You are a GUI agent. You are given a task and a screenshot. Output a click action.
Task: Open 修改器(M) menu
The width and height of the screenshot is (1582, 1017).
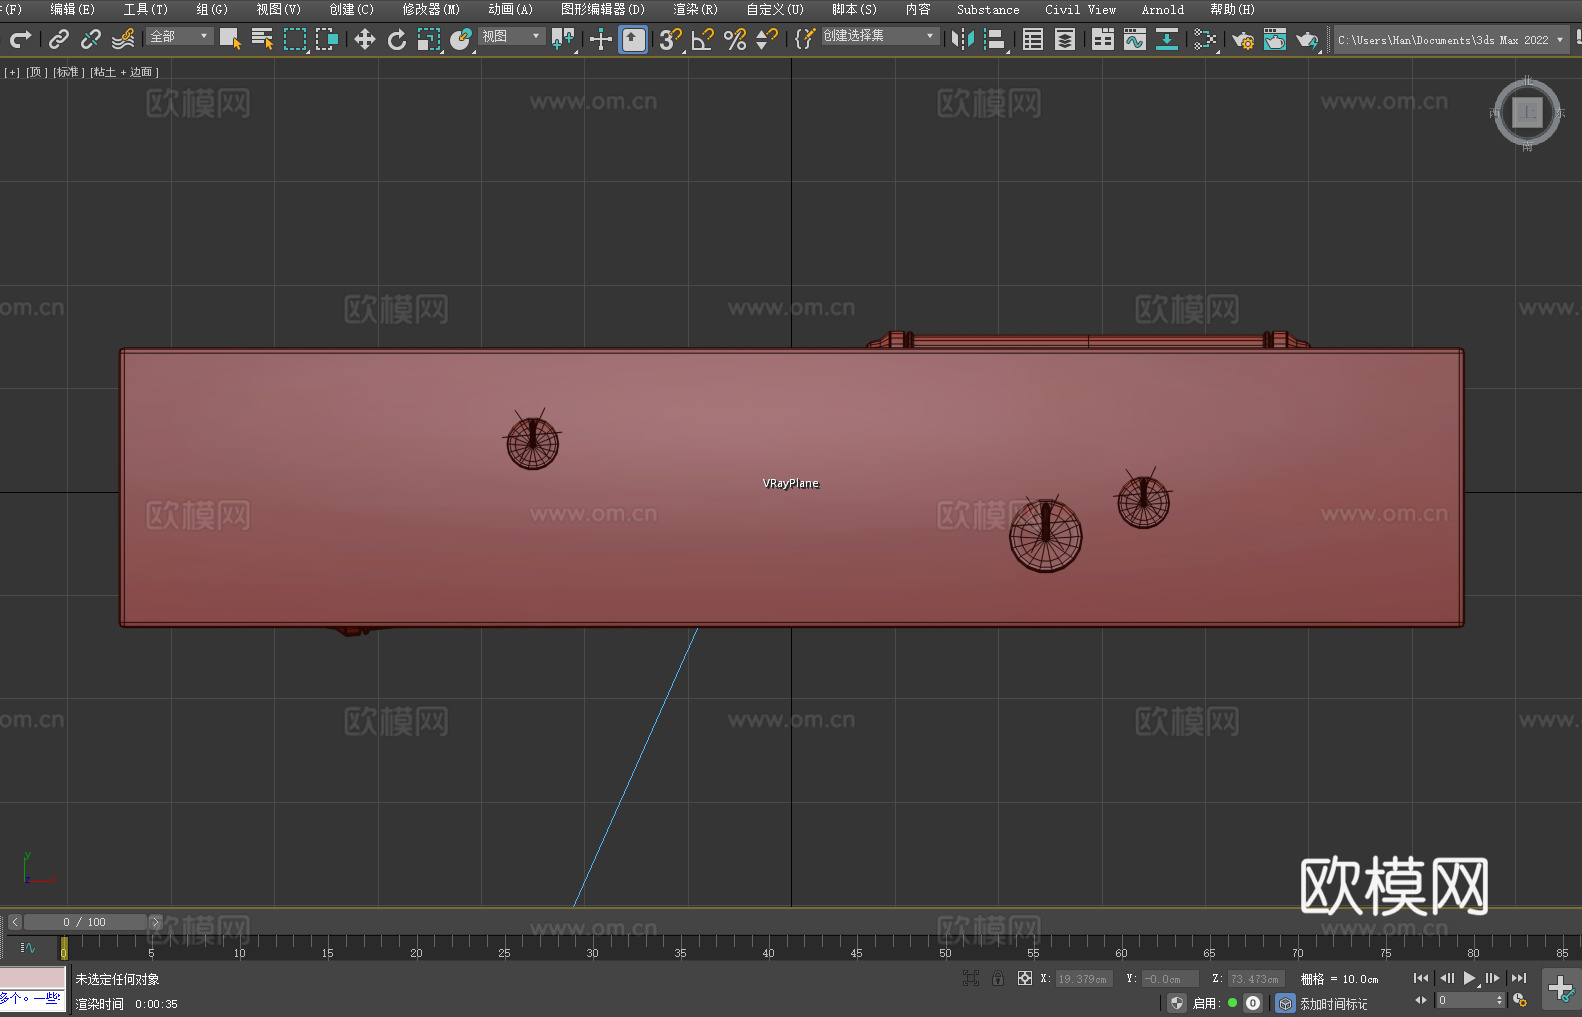pos(431,9)
